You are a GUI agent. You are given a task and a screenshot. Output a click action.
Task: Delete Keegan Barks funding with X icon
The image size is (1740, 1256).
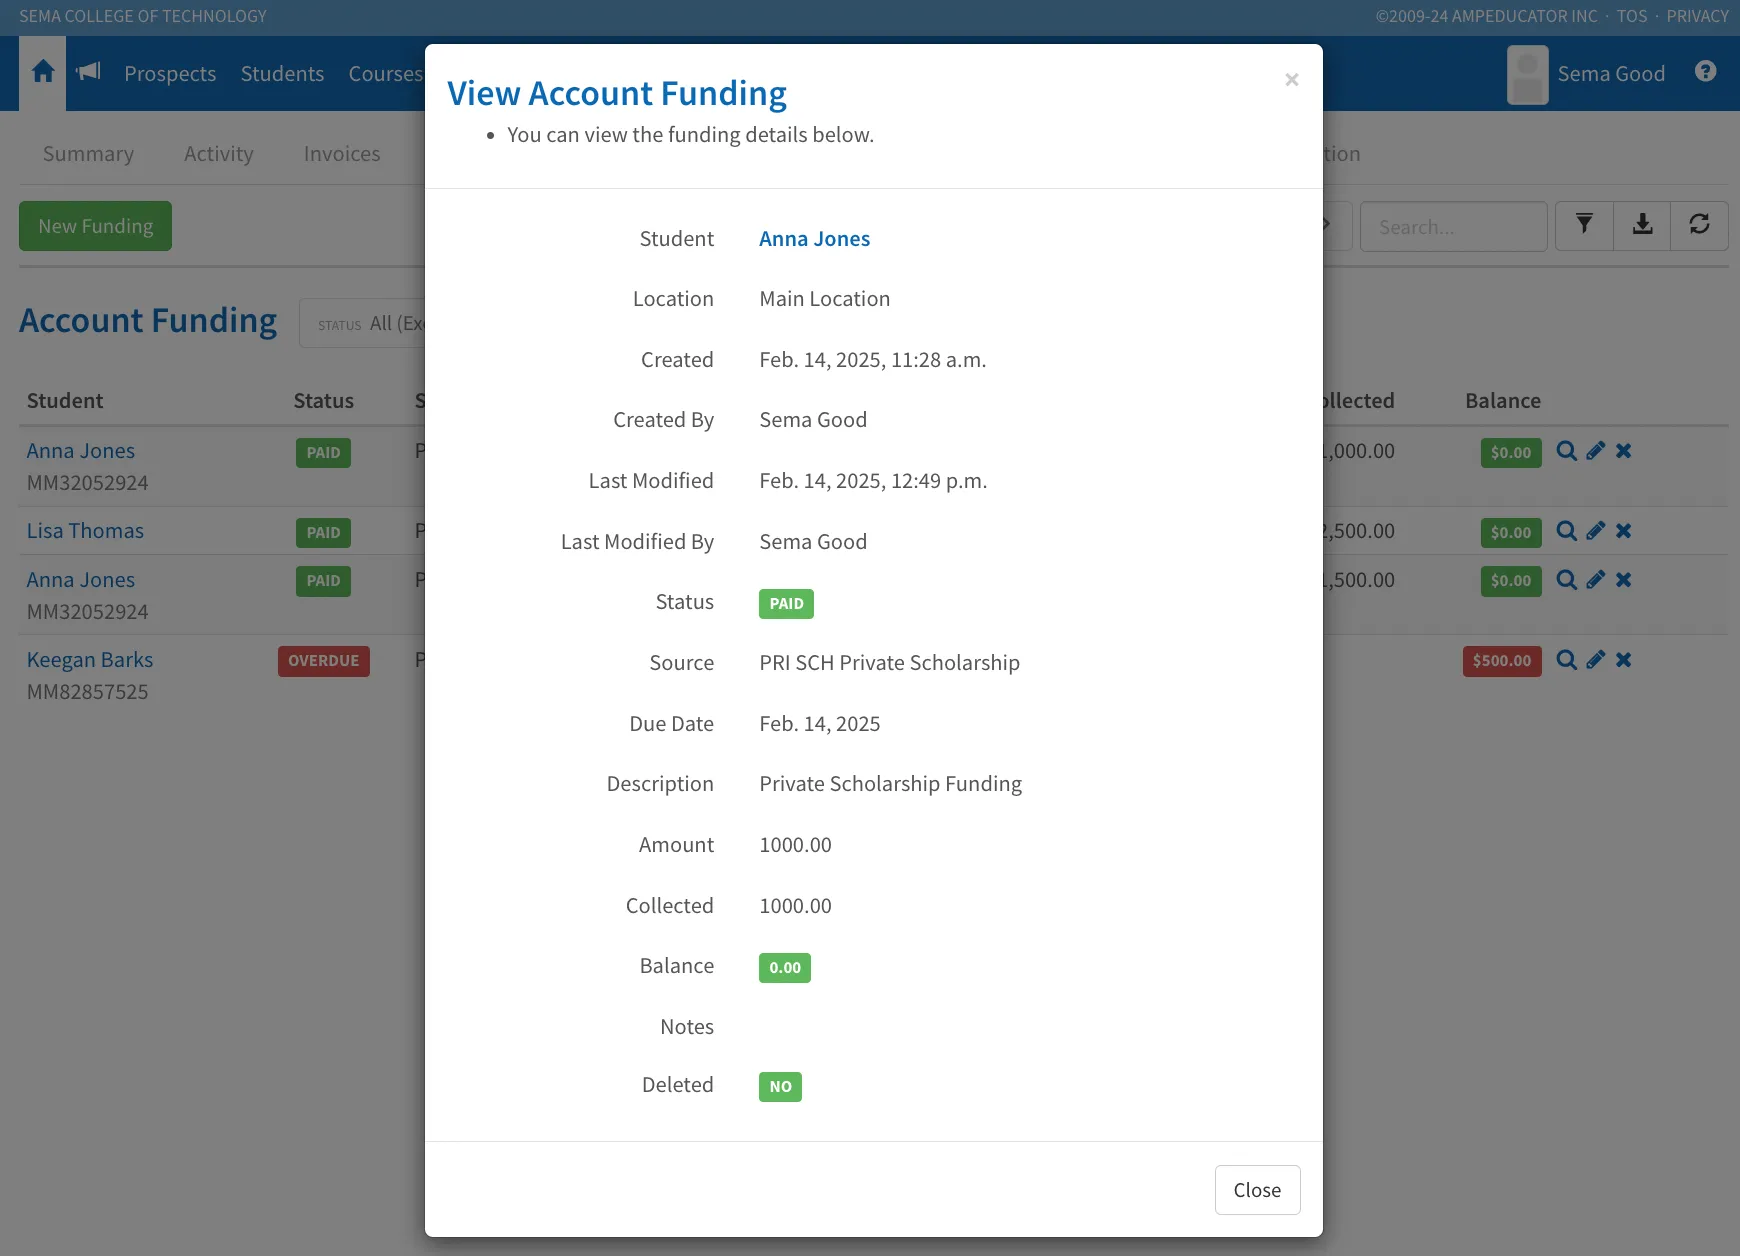(x=1623, y=660)
